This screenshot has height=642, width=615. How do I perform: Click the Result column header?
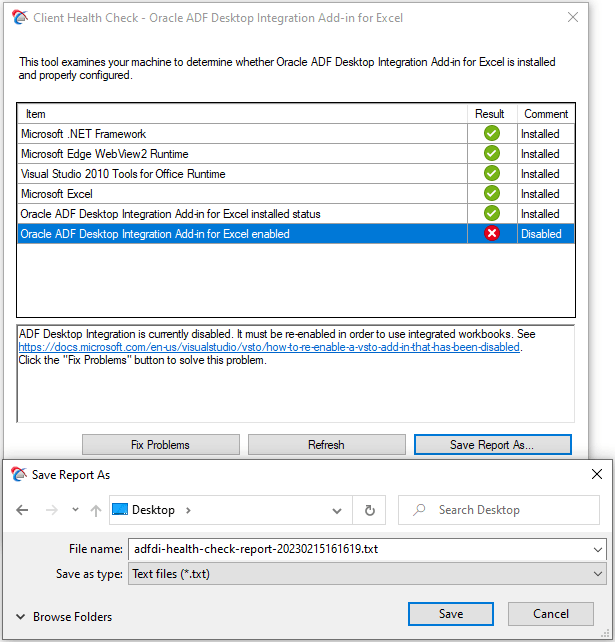tap(492, 114)
